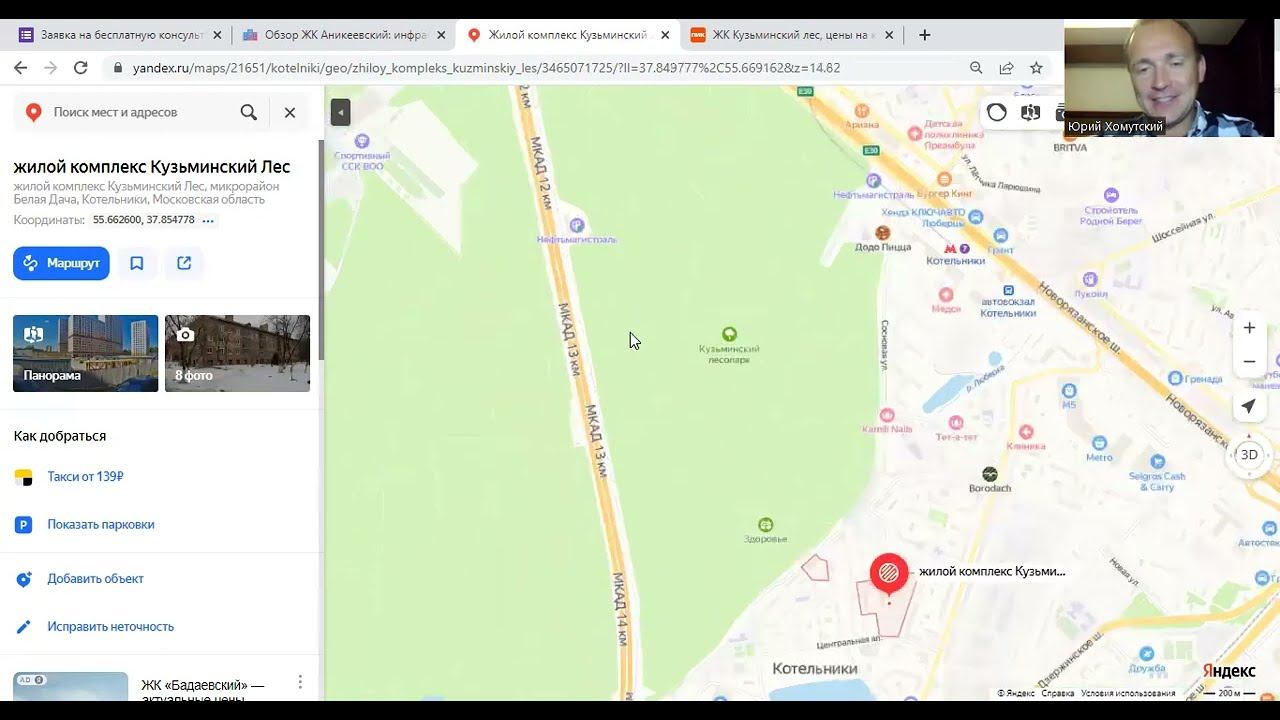This screenshot has width=1280, height=720.
Task: Zoom out the map with minus button
Action: [1249, 361]
